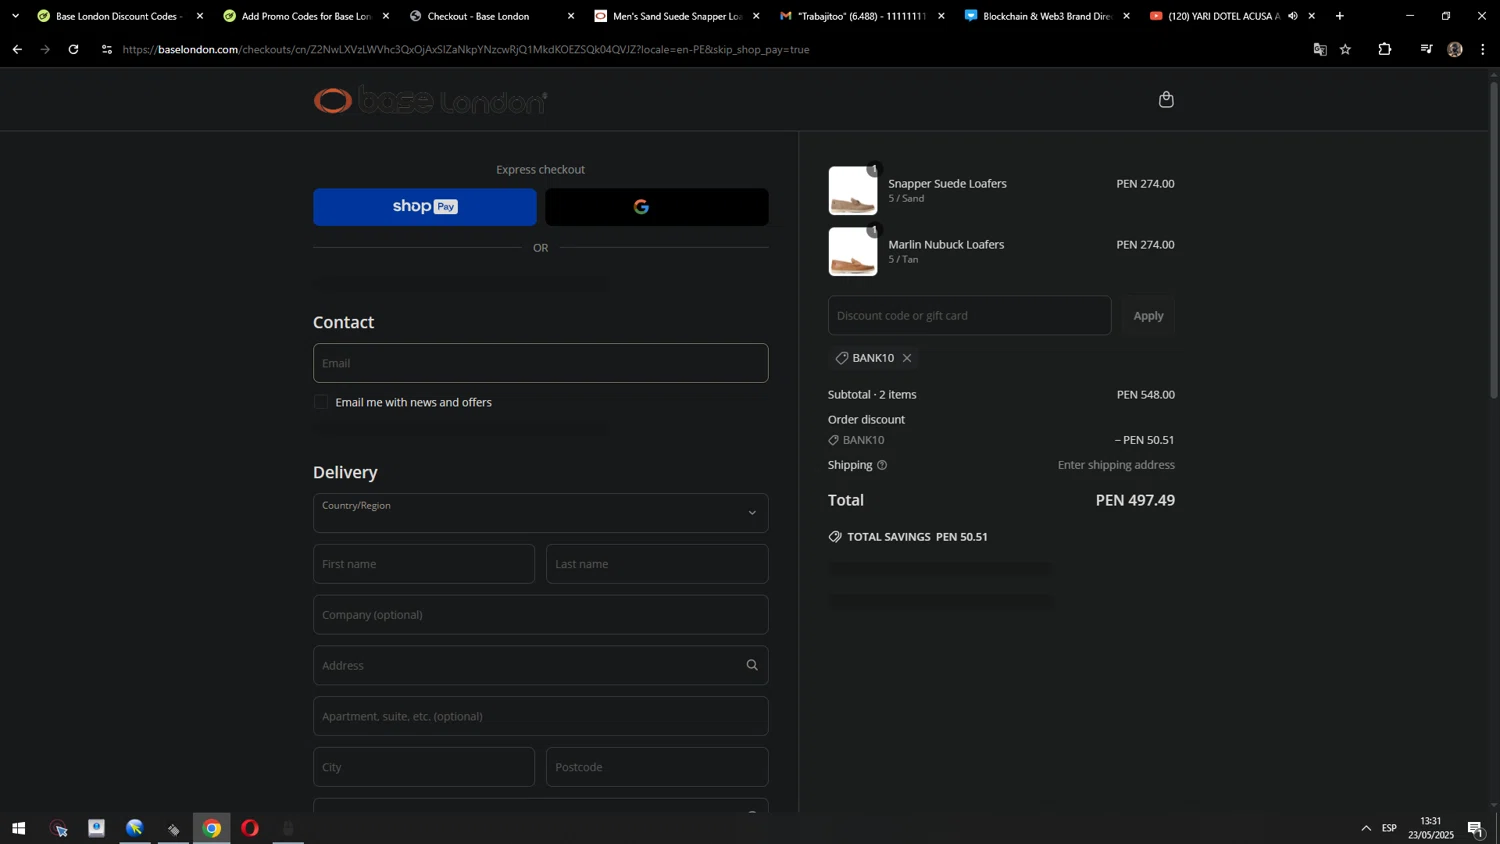Switch to Add Promo Codes tab
1500x844 pixels.
coord(306,16)
